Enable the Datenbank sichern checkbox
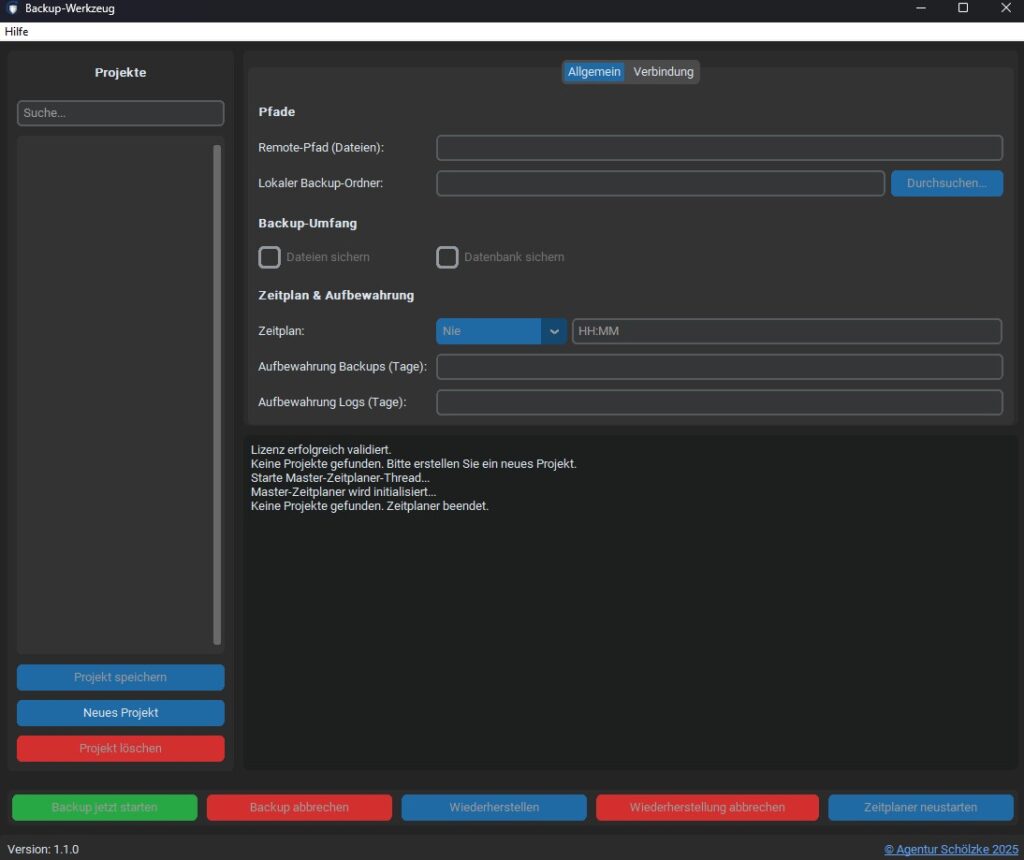Viewport: 1024px width, 860px height. click(x=447, y=257)
